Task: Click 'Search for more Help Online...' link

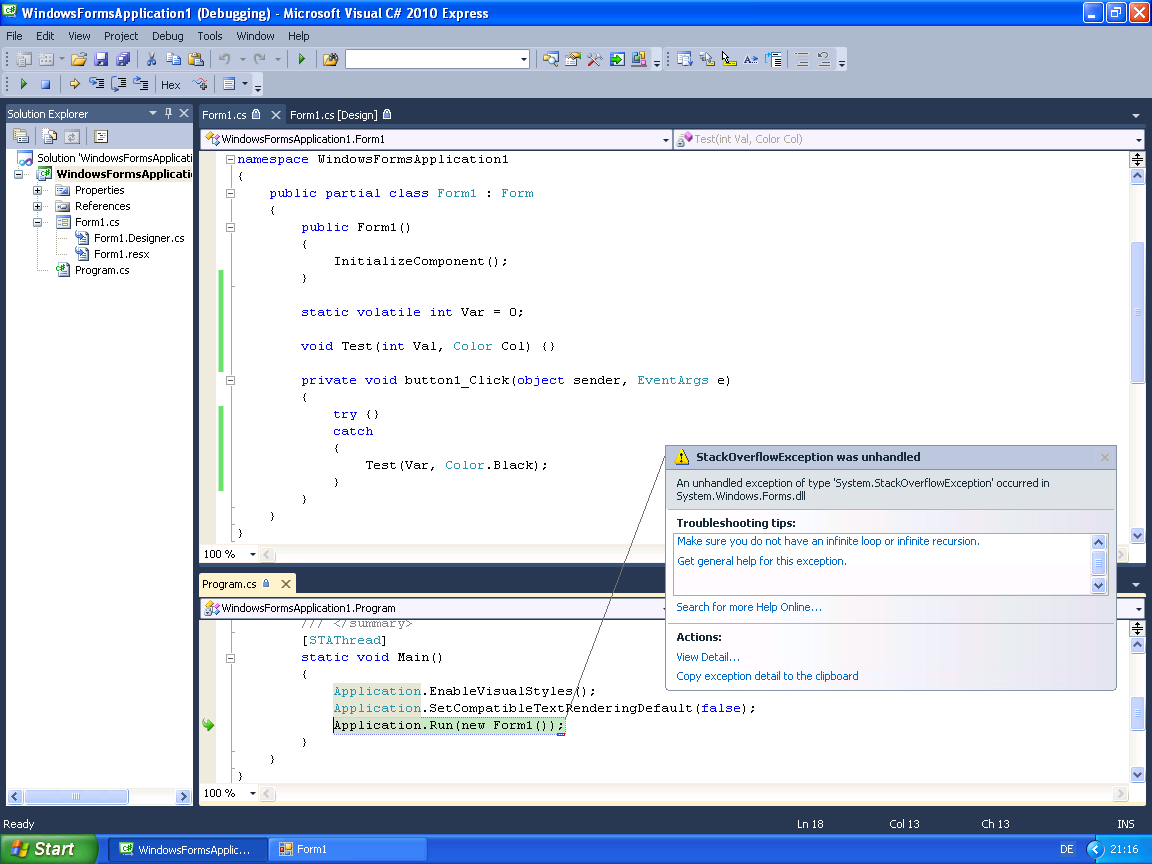Action: pyautogui.click(x=749, y=607)
